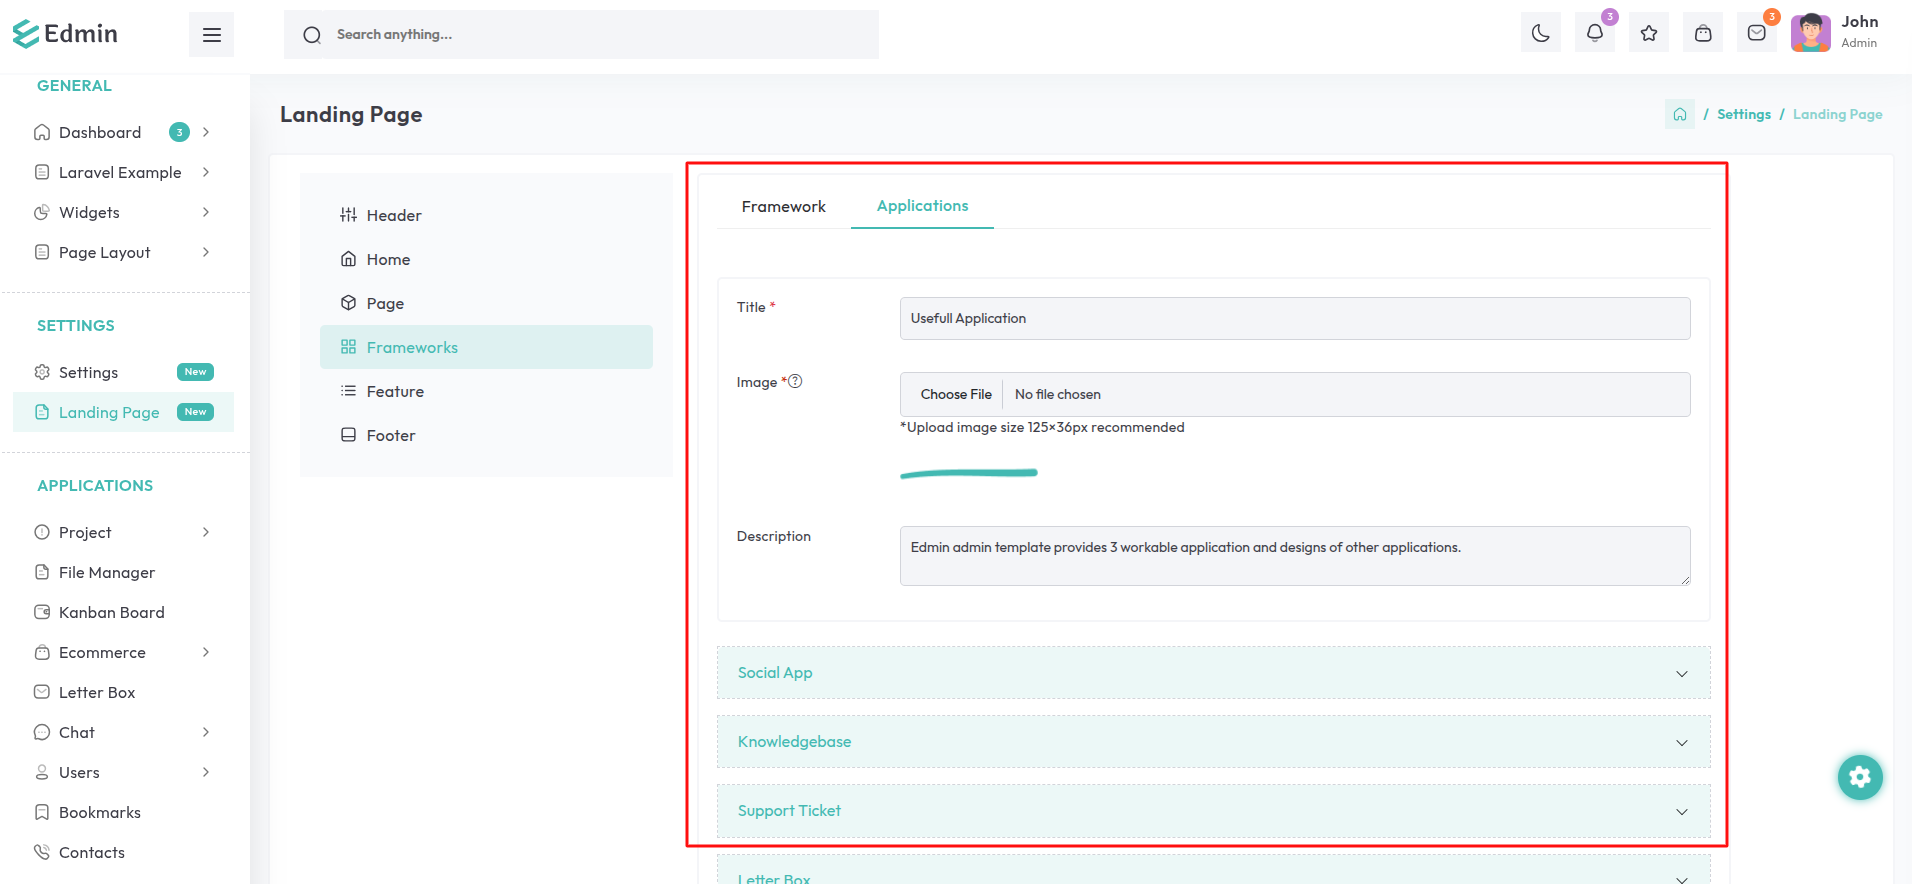Open John Admin profile avatar
Image resolution: width=1912 pixels, height=884 pixels.
1810,33
